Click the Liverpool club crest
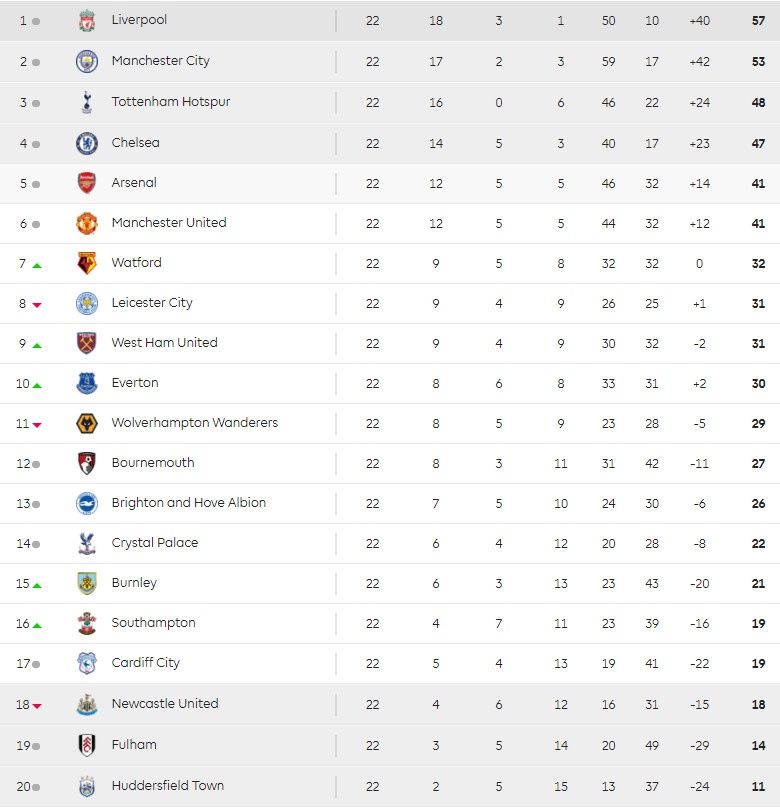This screenshot has height=807, width=780. coord(87,21)
